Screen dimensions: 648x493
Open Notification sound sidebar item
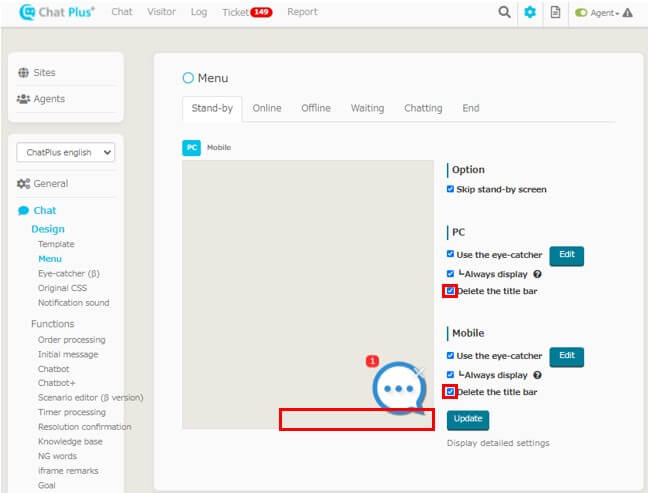(74, 303)
